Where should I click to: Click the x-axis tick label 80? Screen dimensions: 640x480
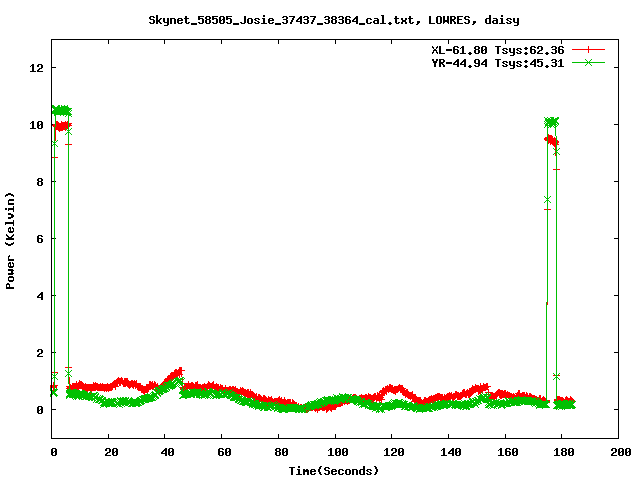pos(281,452)
